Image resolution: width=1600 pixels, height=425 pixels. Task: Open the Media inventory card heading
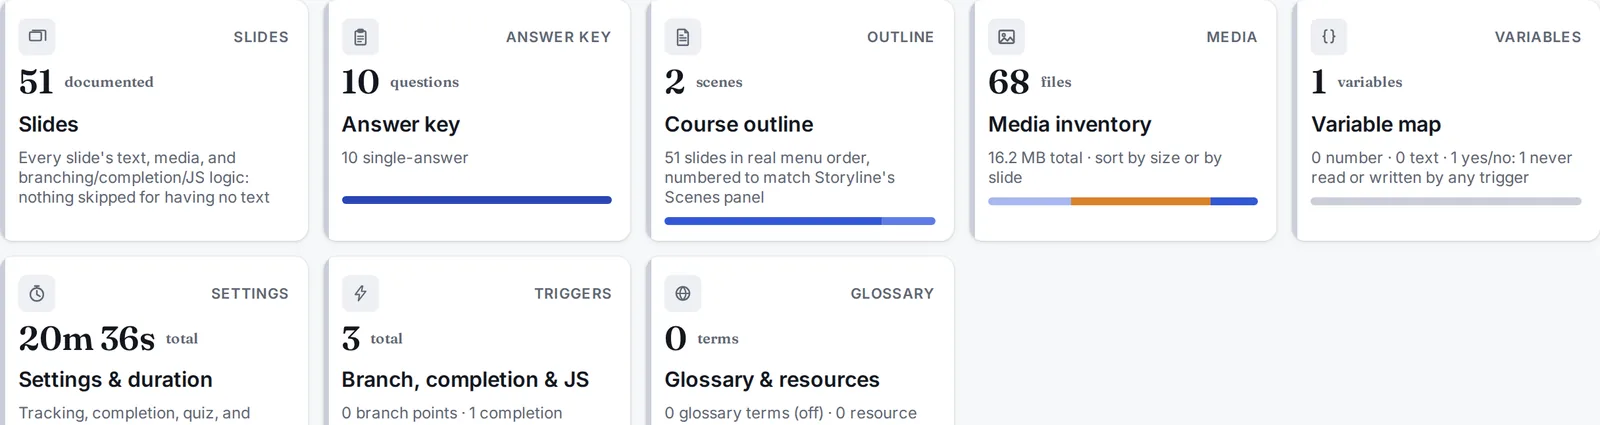point(1070,125)
